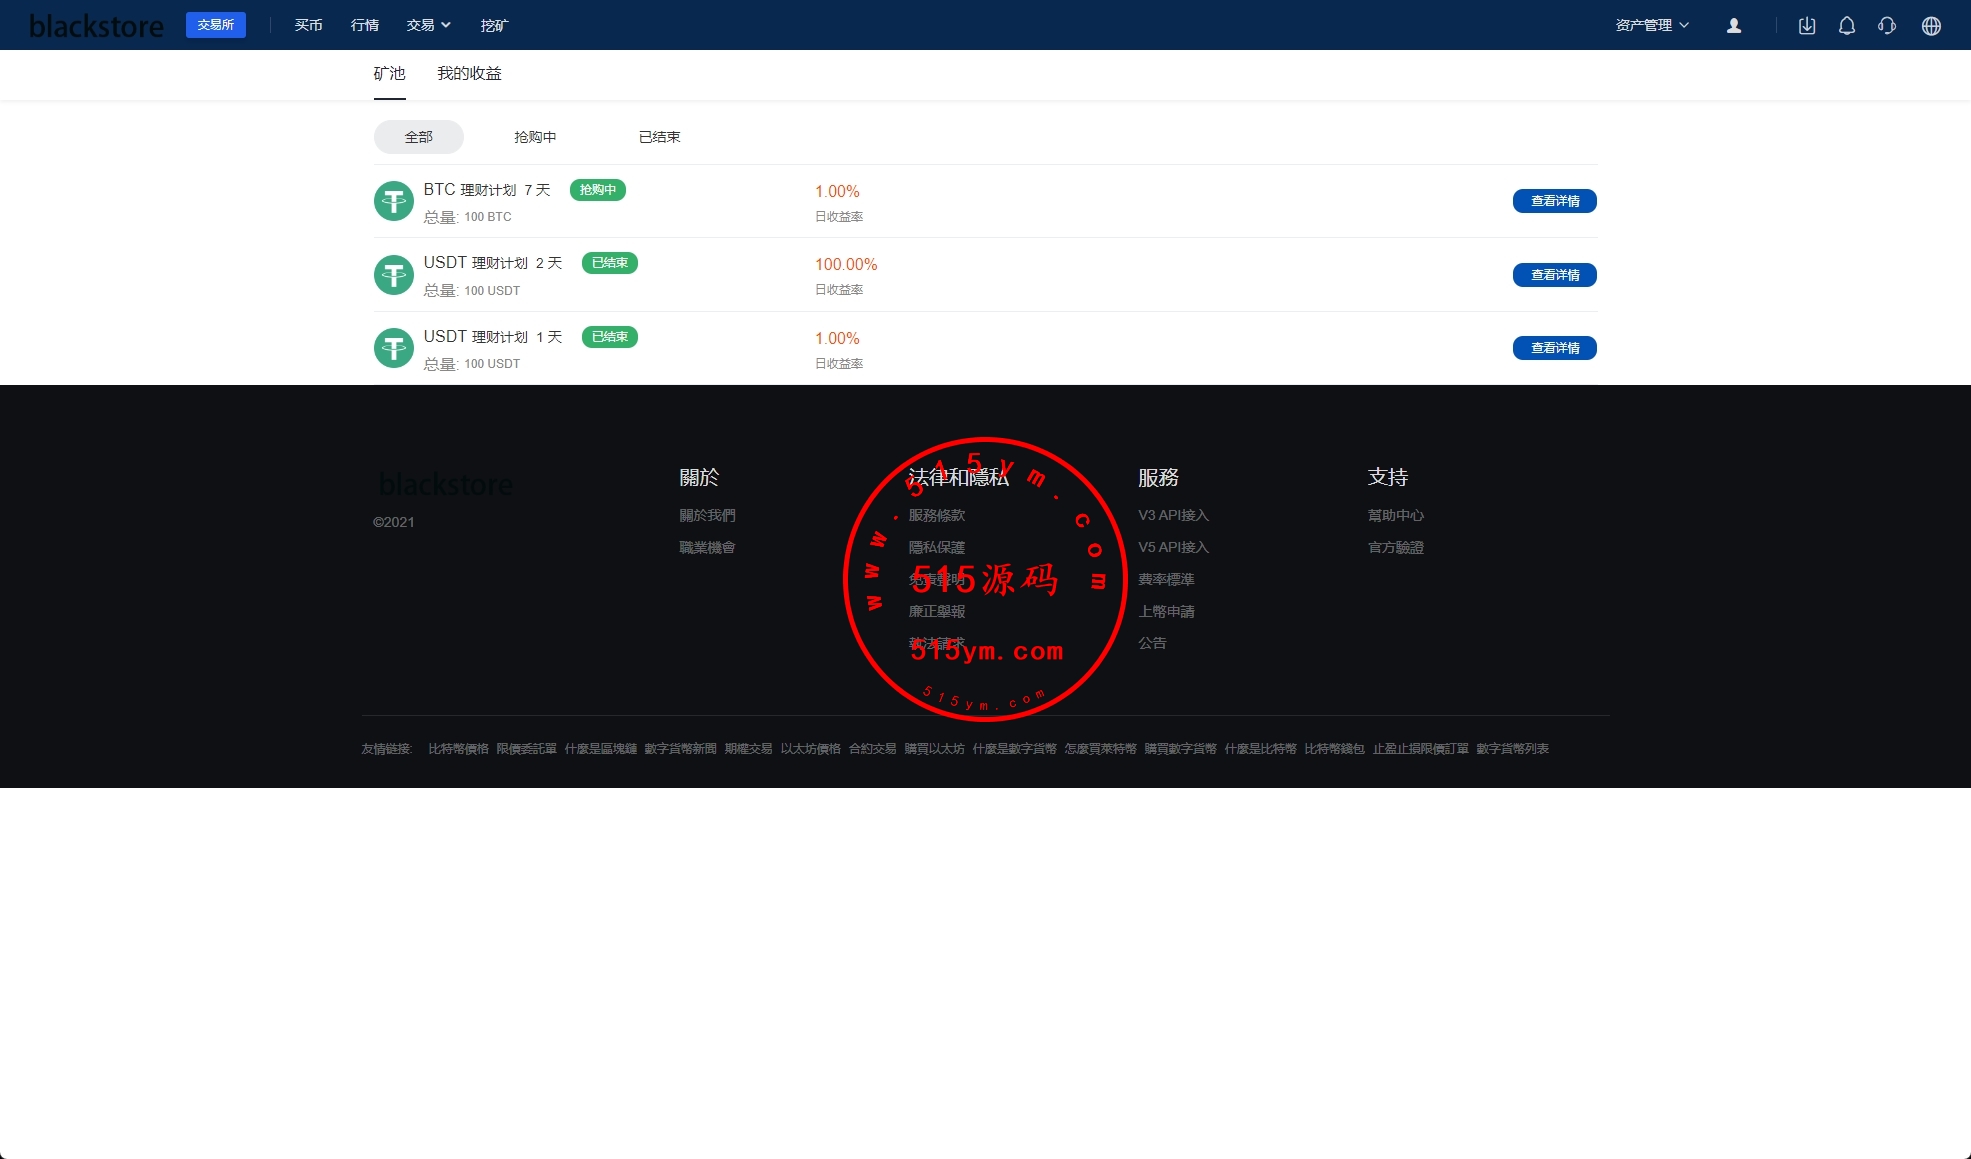
Task: Click the blue 交易所 badge button
Action: click(216, 25)
